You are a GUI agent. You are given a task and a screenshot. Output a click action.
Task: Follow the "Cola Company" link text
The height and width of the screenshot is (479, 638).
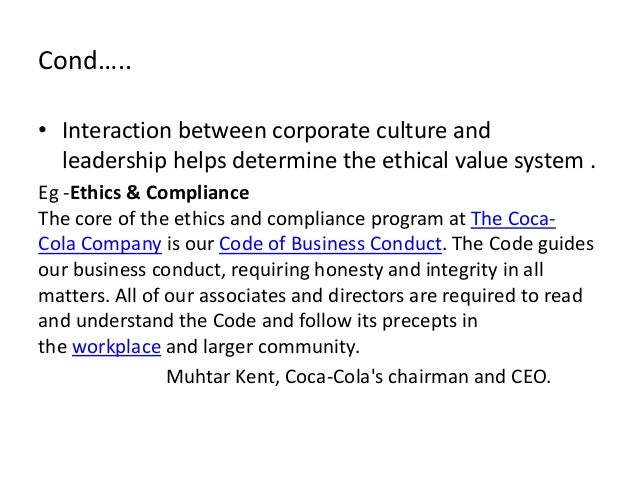coord(100,244)
